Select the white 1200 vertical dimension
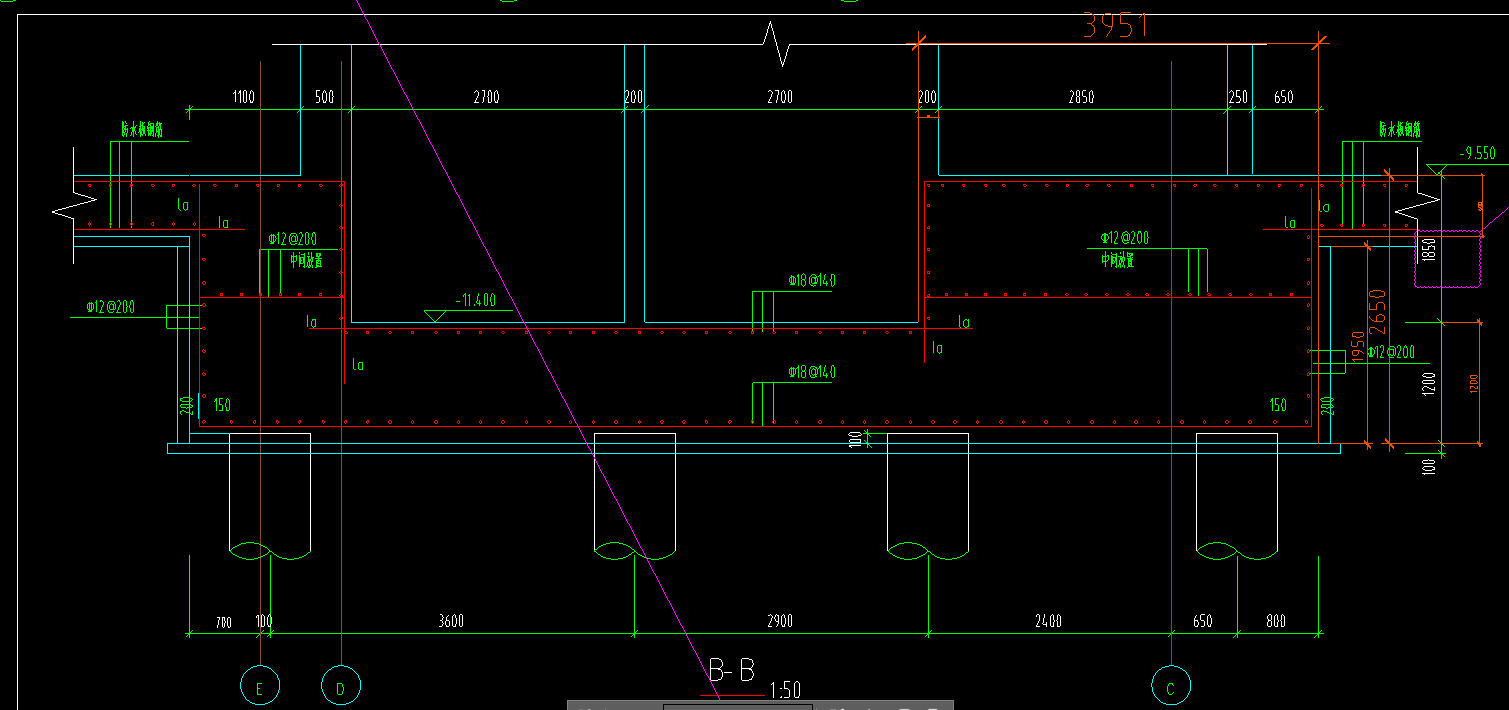Viewport: 1509px width, 710px height. (1429, 386)
